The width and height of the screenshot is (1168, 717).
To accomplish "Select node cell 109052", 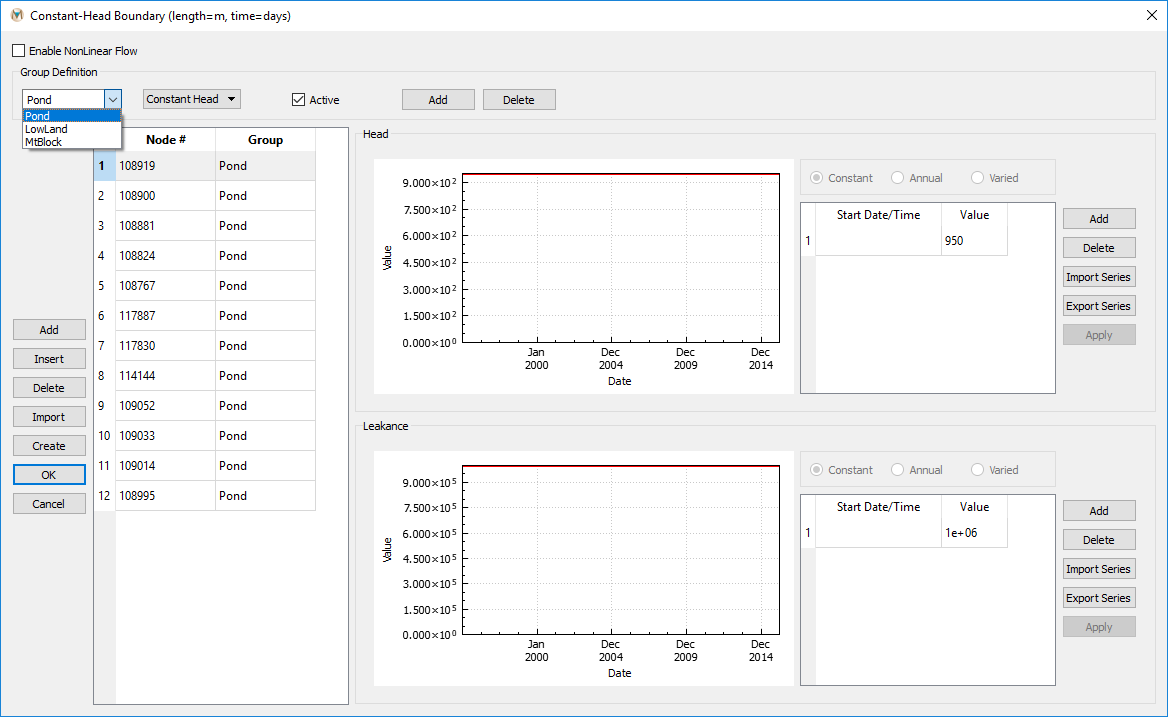I will tap(165, 406).
